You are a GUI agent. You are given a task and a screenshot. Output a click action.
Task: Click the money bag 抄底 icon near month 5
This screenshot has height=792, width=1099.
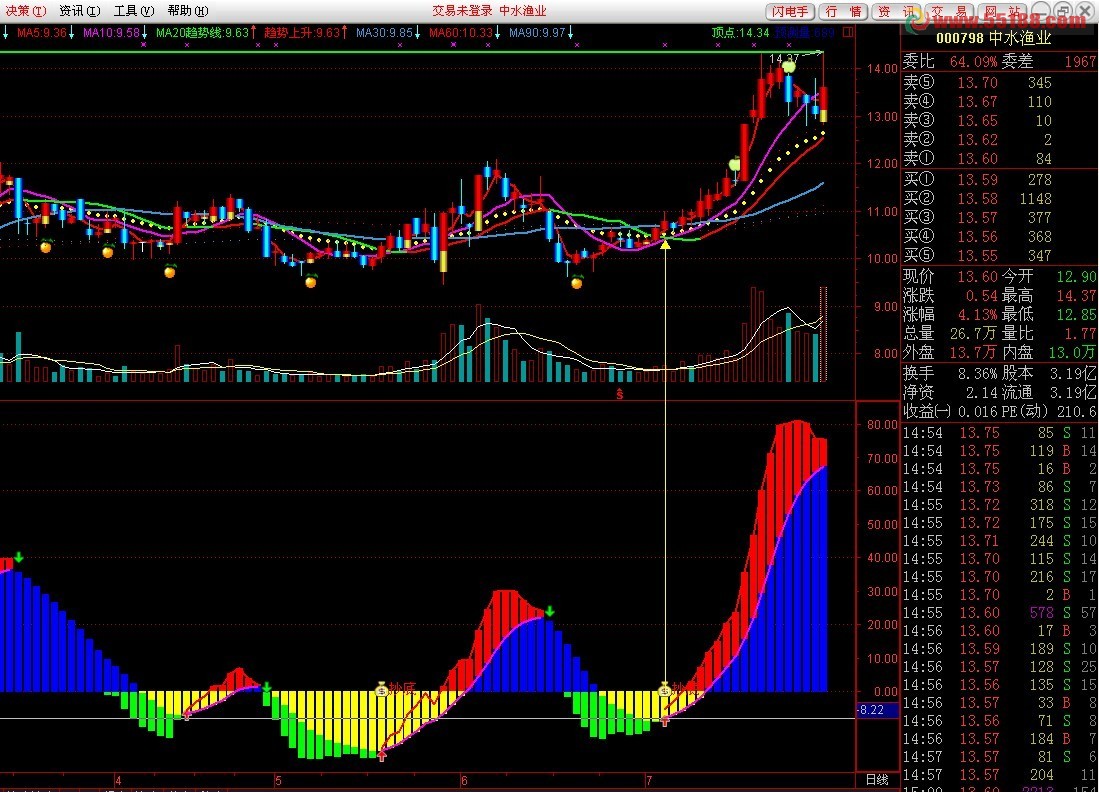[x=381, y=688]
